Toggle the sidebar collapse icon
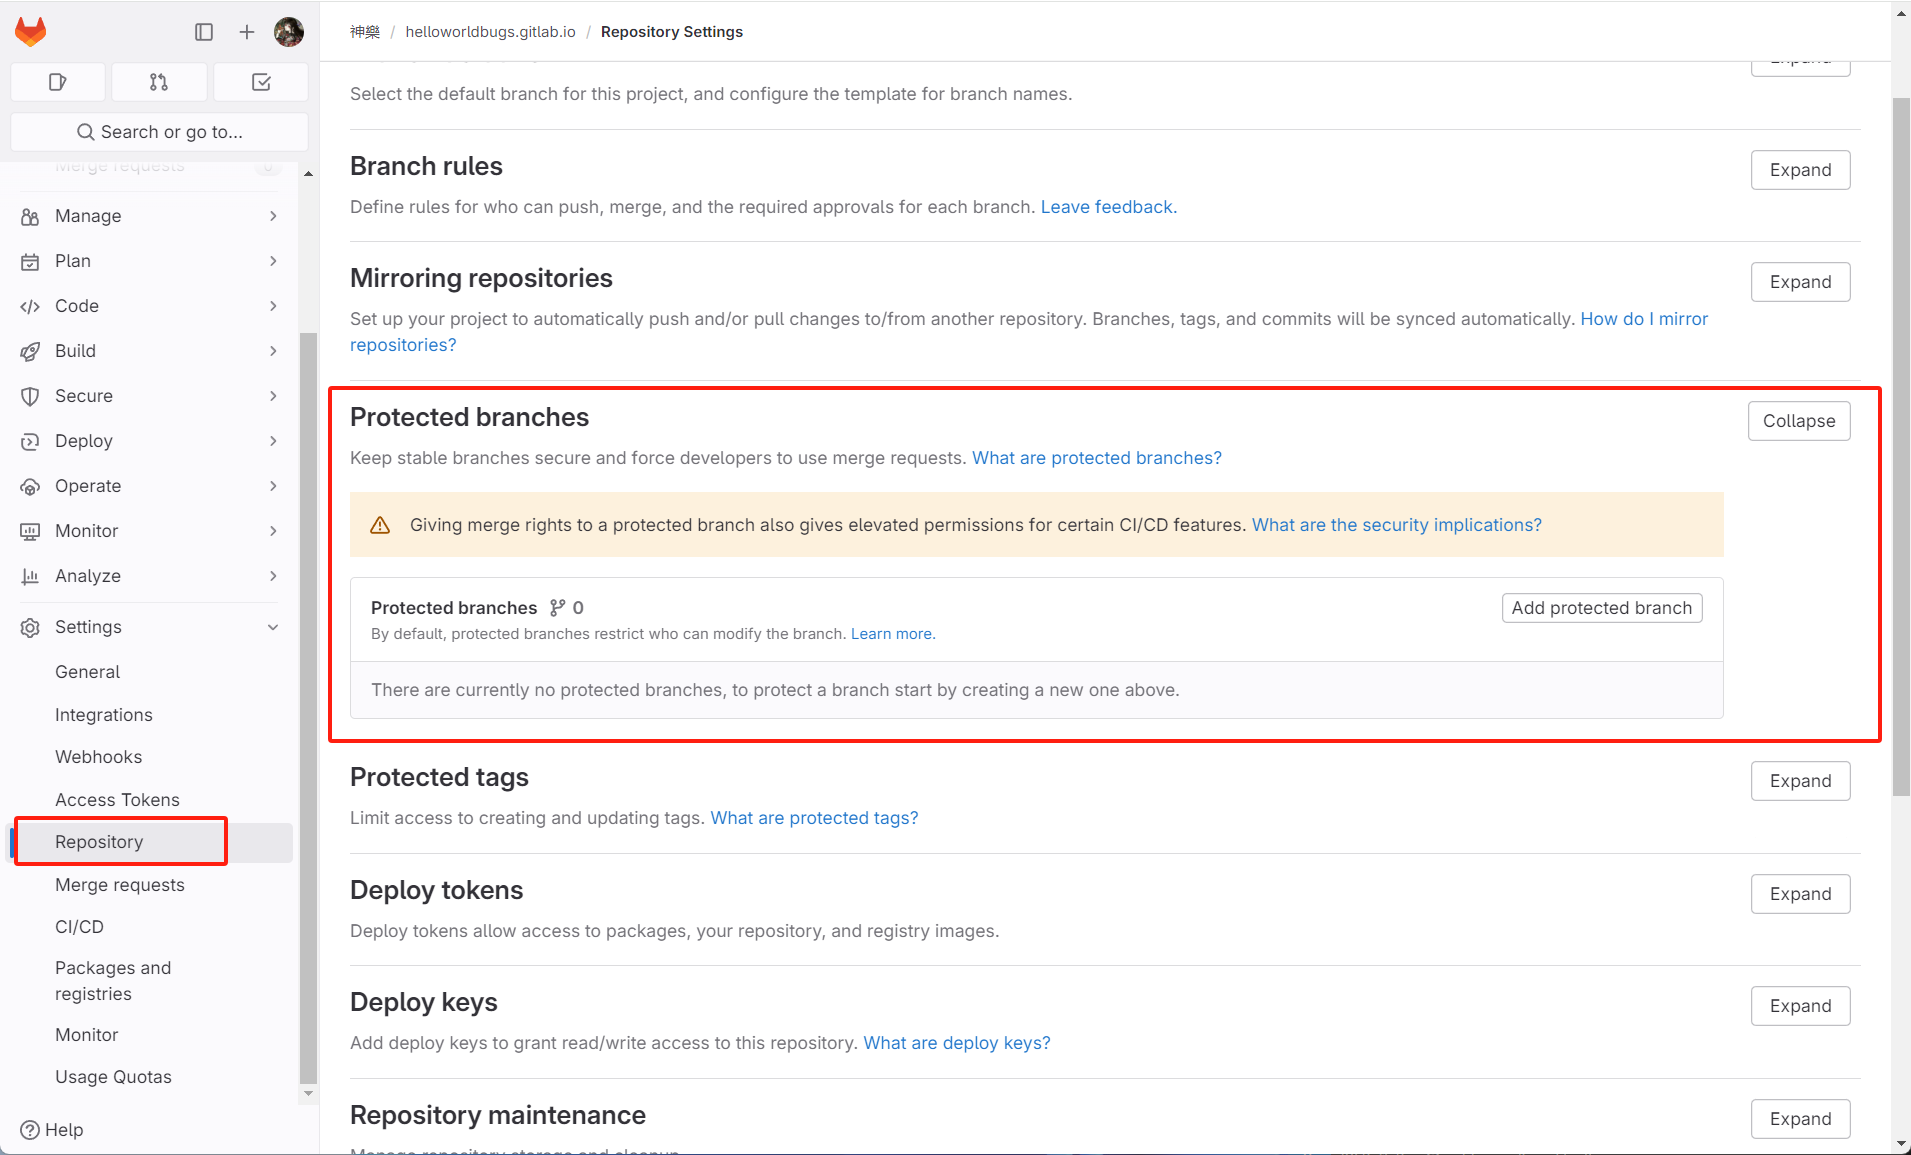The width and height of the screenshot is (1911, 1155). click(x=204, y=32)
